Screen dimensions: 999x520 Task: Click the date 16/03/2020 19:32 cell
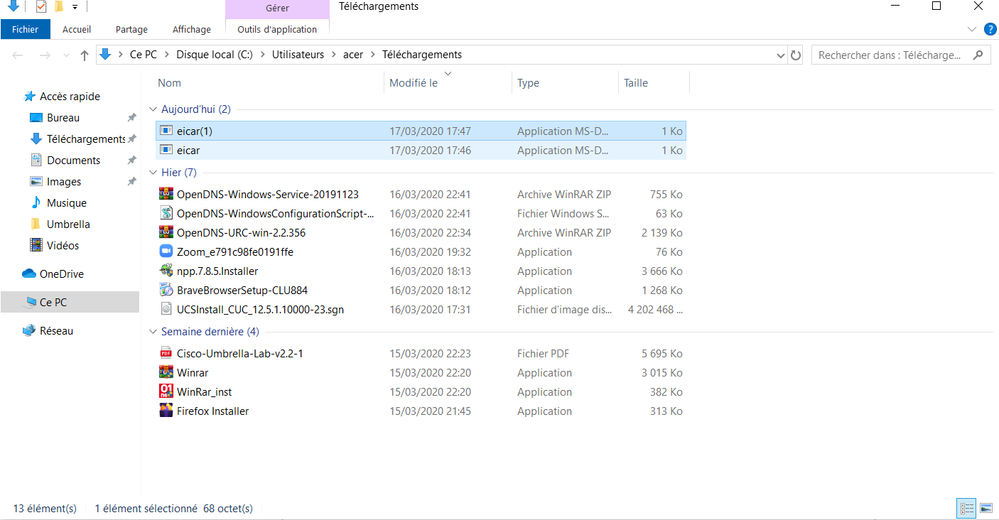[430, 252]
